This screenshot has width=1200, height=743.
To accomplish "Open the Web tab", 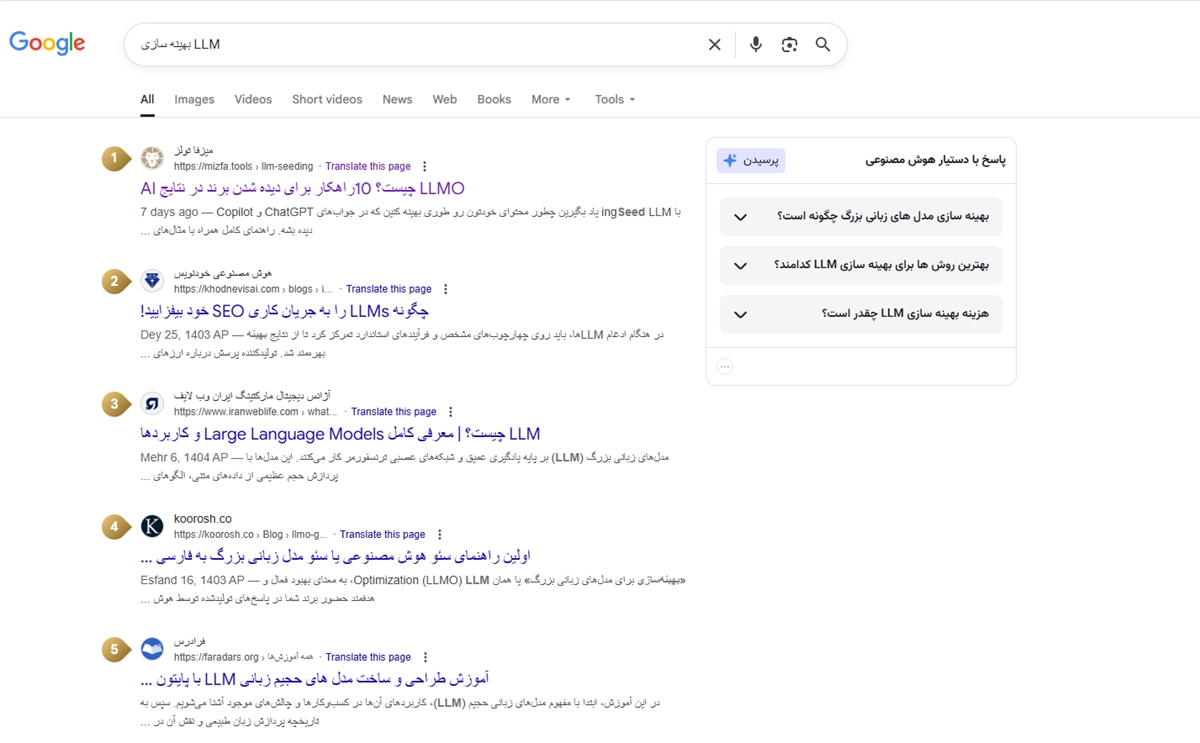I will pos(445,100).
